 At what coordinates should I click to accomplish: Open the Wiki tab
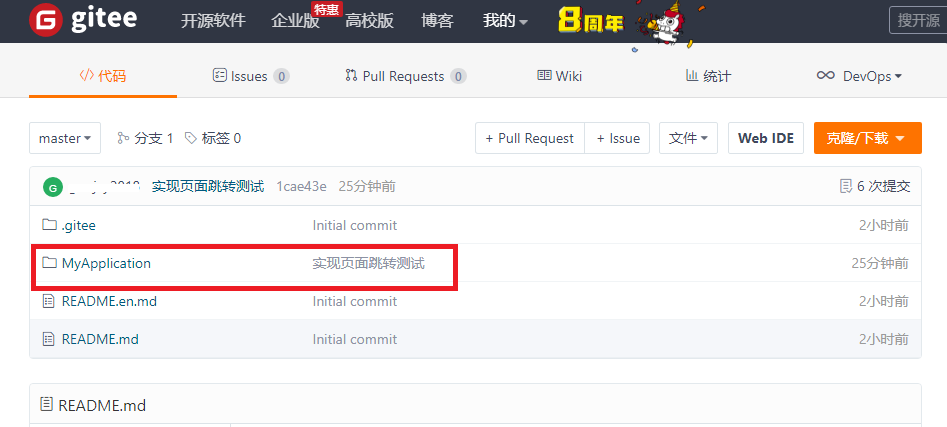pyautogui.click(x=559, y=76)
